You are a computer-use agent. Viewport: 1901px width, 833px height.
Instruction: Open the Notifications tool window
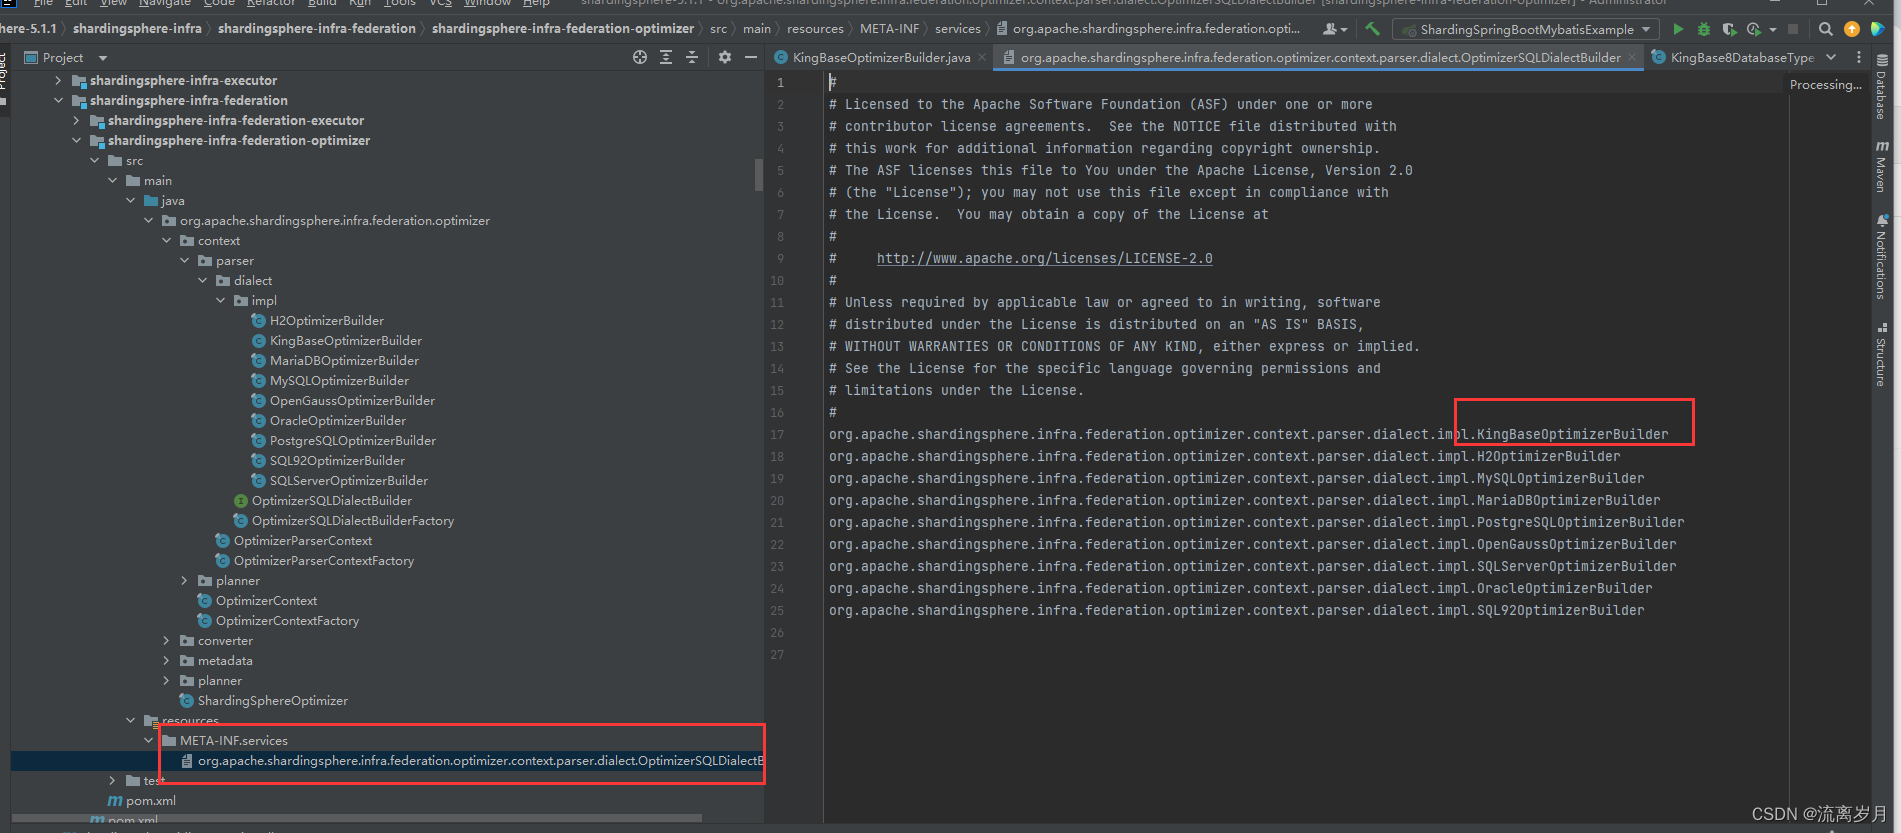pyautogui.click(x=1881, y=257)
